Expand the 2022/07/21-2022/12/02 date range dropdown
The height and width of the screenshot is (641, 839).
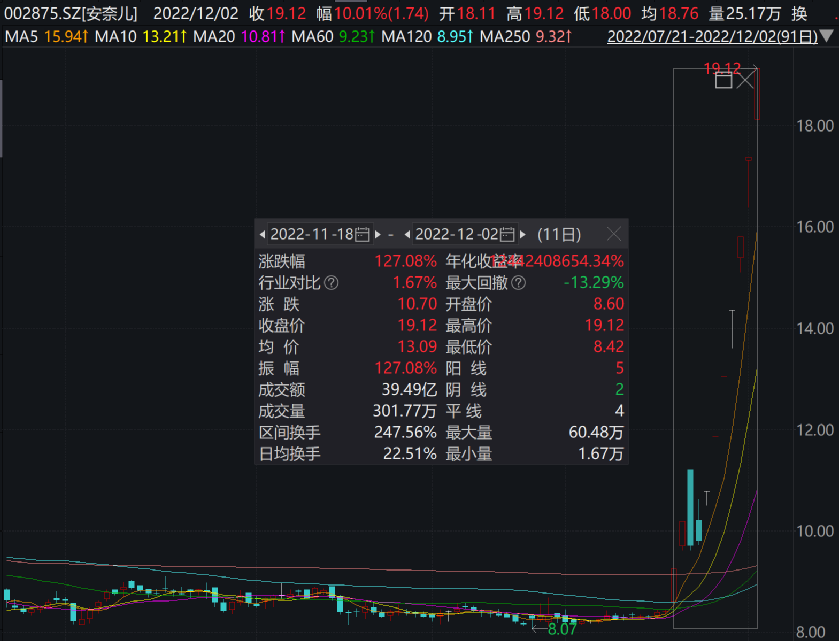point(827,36)
